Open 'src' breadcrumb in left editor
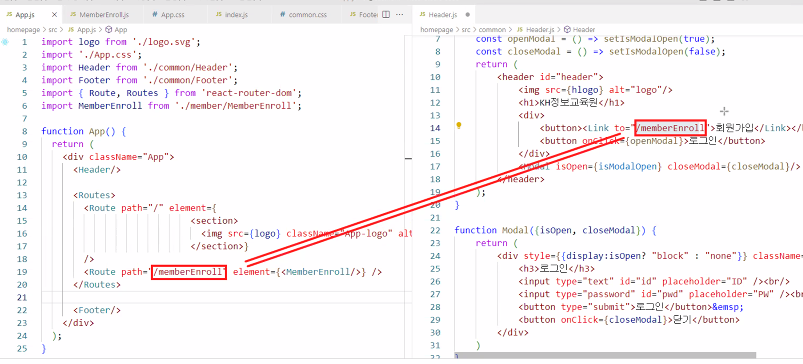803x364 pixels. (x=53, y=30)
